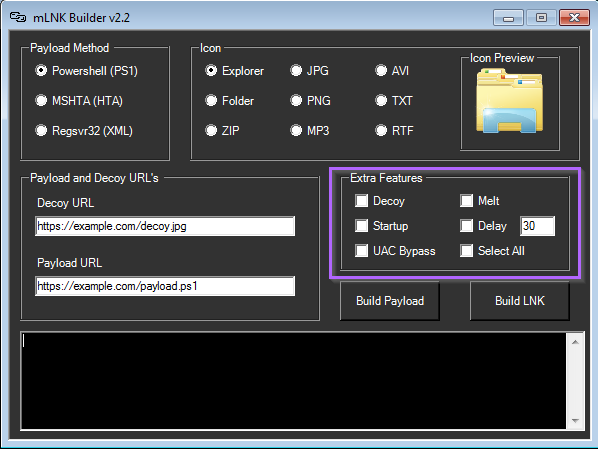Viewport: 598px width, 449px height.
Task: Click the output console scrollbar down arrow
Action: coord(575,421)
